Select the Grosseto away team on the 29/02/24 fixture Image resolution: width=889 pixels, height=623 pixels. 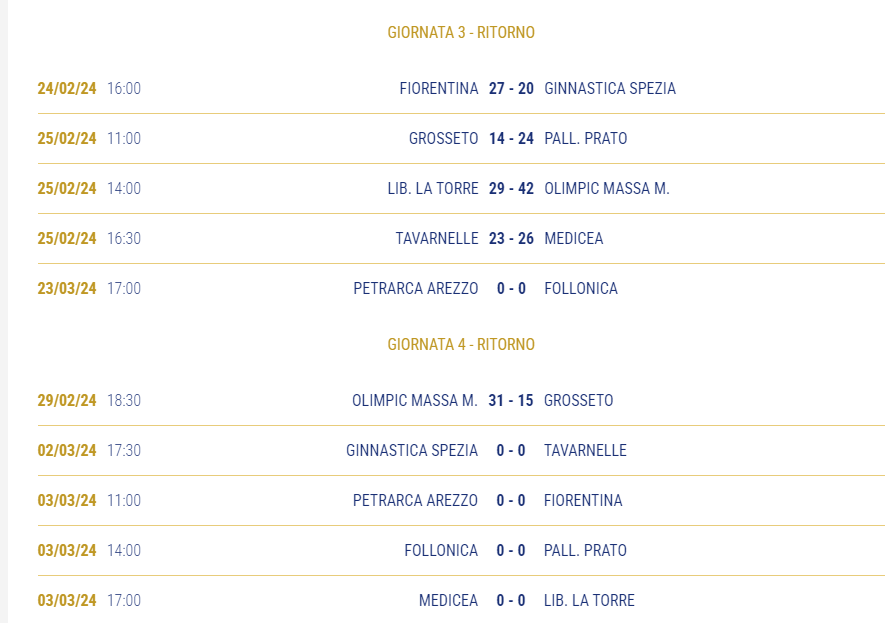(x=578, y=400)
